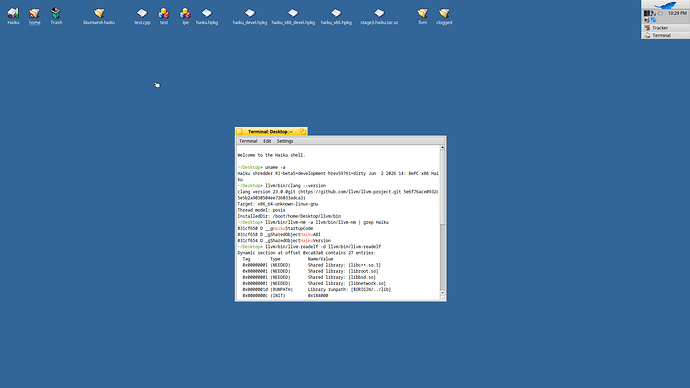This screenshot has width=690, height=388.
Task: Open the Terminal entry in Deskbar
Action: 665,35
